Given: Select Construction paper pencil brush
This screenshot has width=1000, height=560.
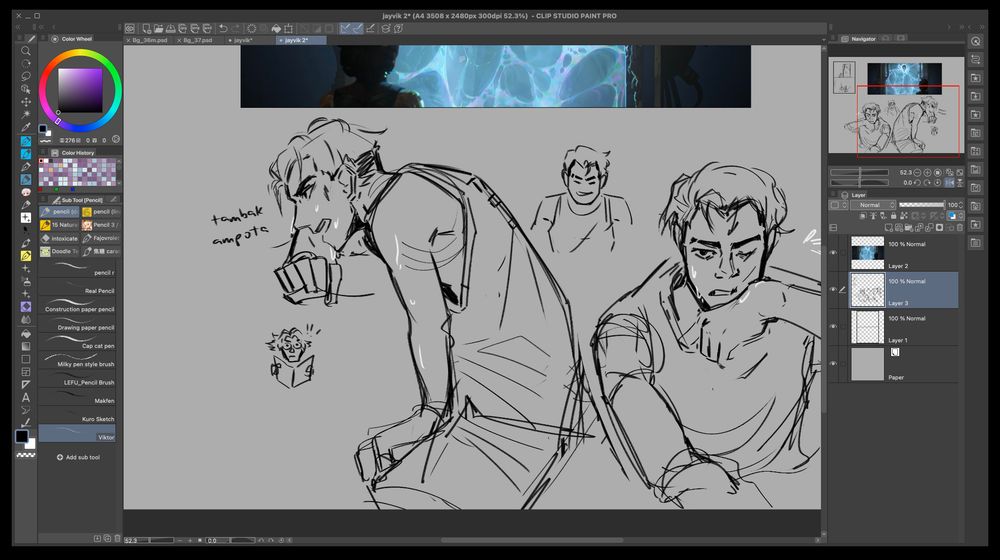Looking at the screenshot, I should click(x=77, y=307).
